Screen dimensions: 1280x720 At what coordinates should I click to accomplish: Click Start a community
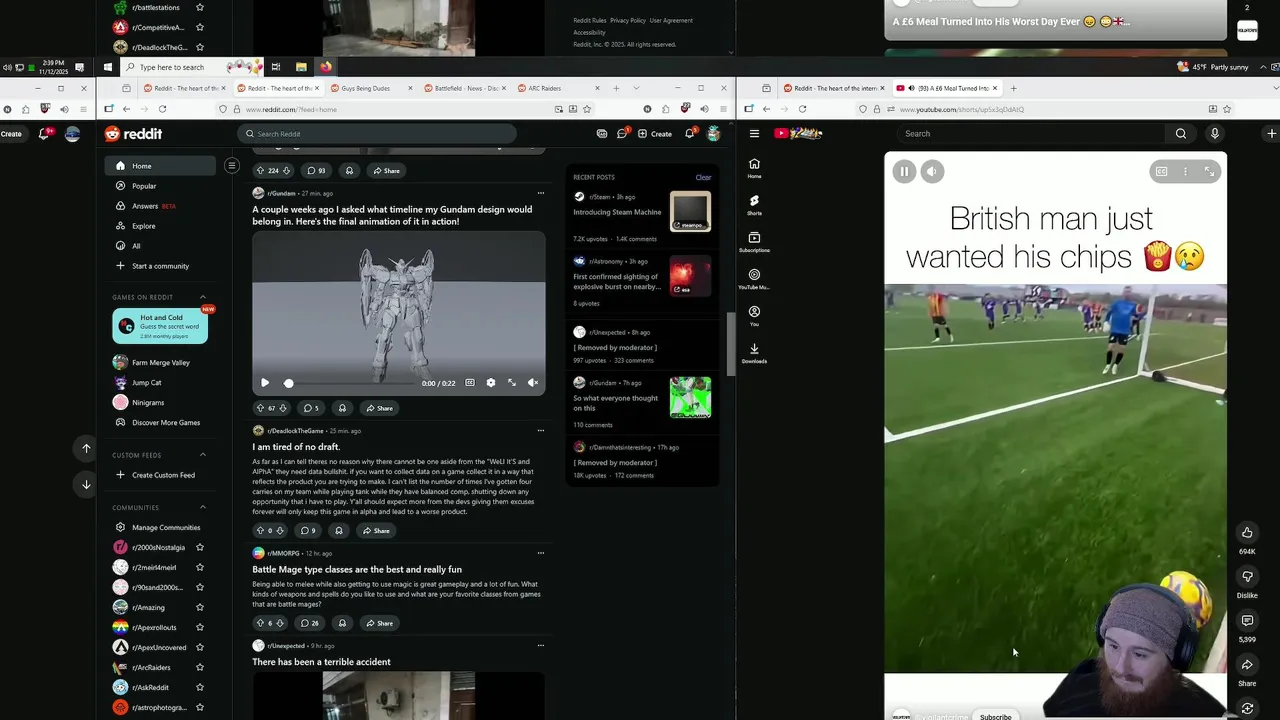pos(160,266)
